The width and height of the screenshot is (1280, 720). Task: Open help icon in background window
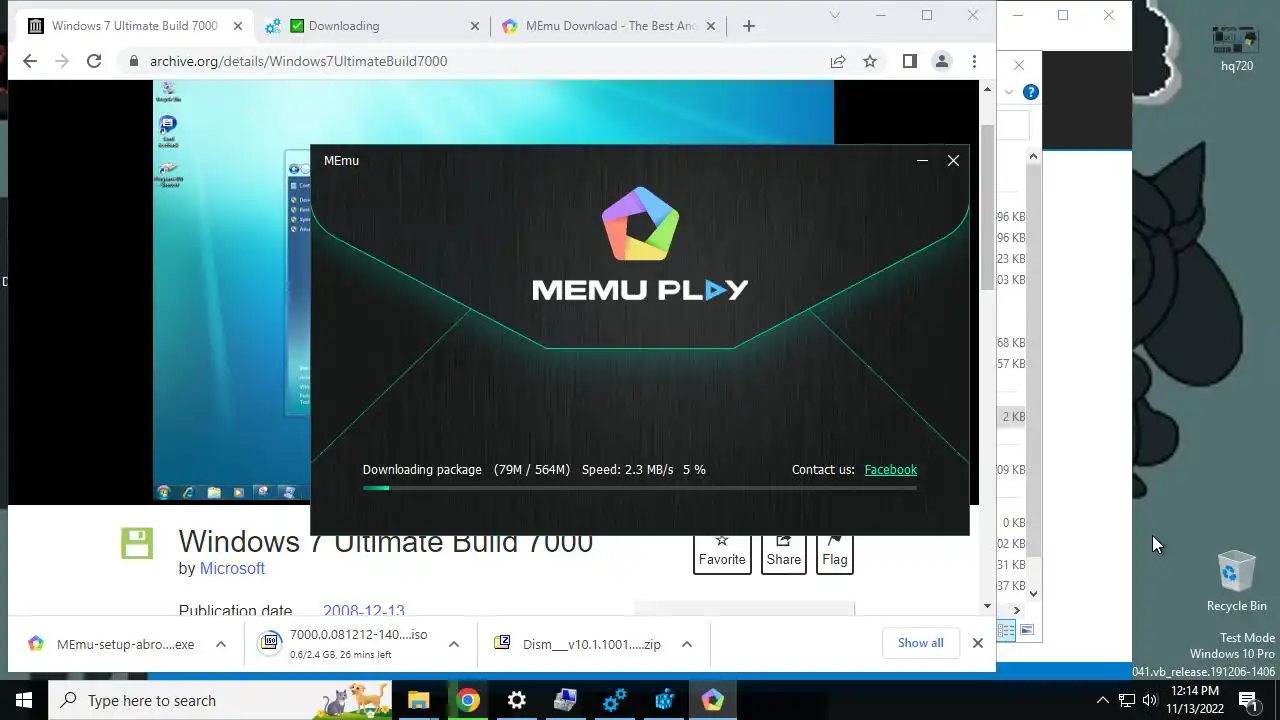coord(1031,92)
